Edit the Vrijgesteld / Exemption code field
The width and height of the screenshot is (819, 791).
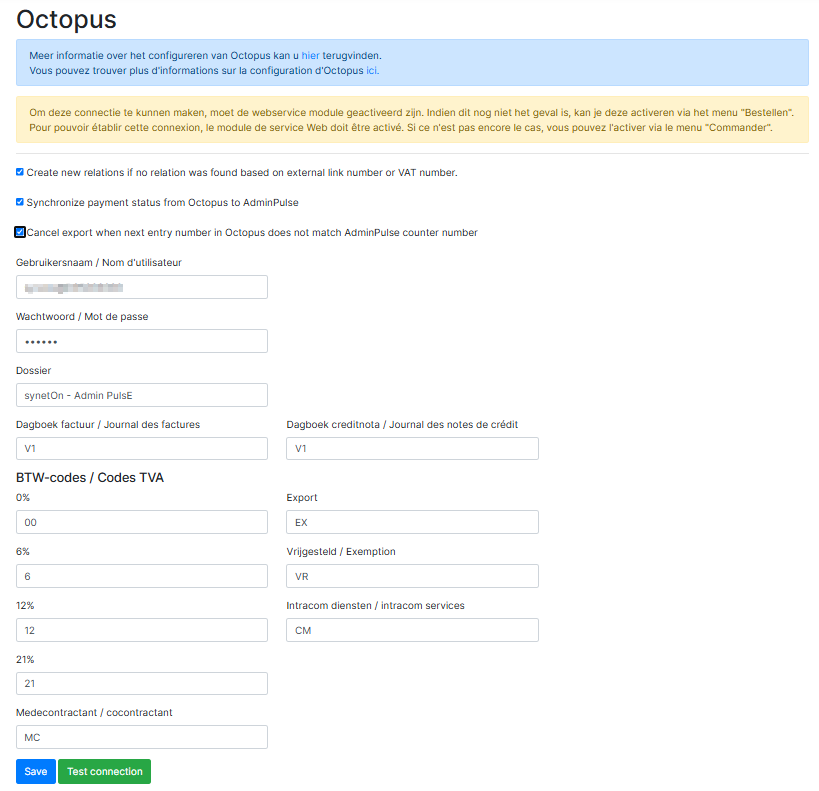pos(412,576)
